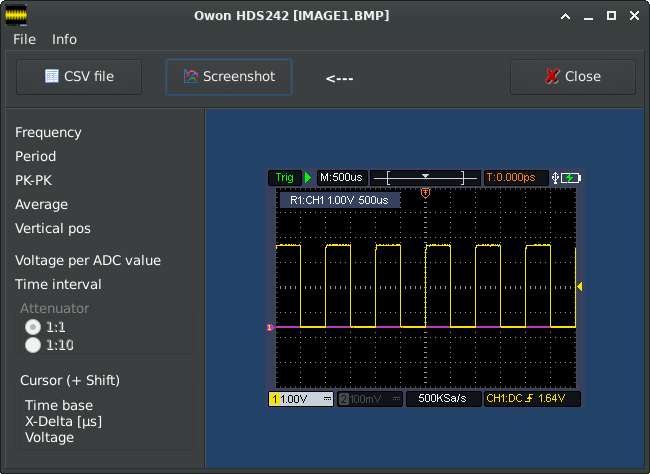Maximize the Owon HDS242 window

(x=611, y=16)
